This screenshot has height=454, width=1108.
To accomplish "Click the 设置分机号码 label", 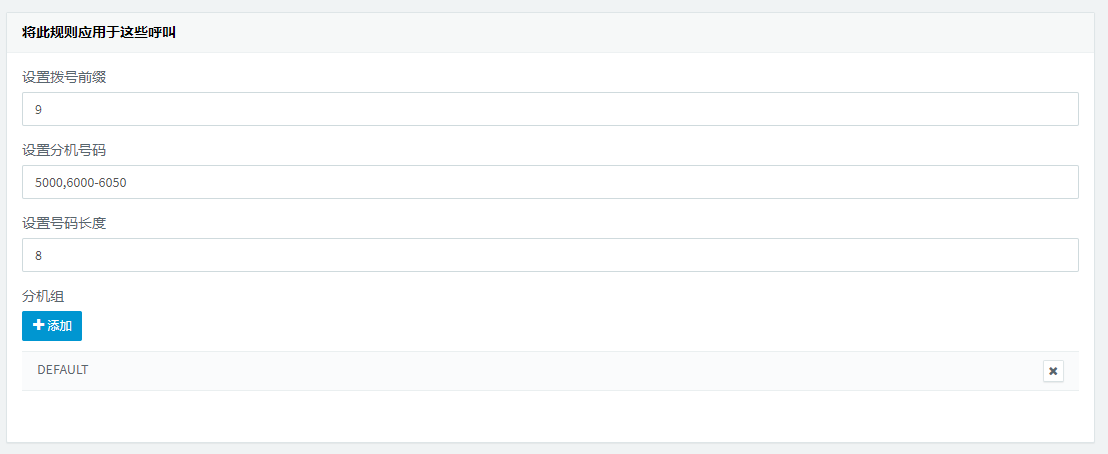I will pyautogui.click(x=64, y=151).
